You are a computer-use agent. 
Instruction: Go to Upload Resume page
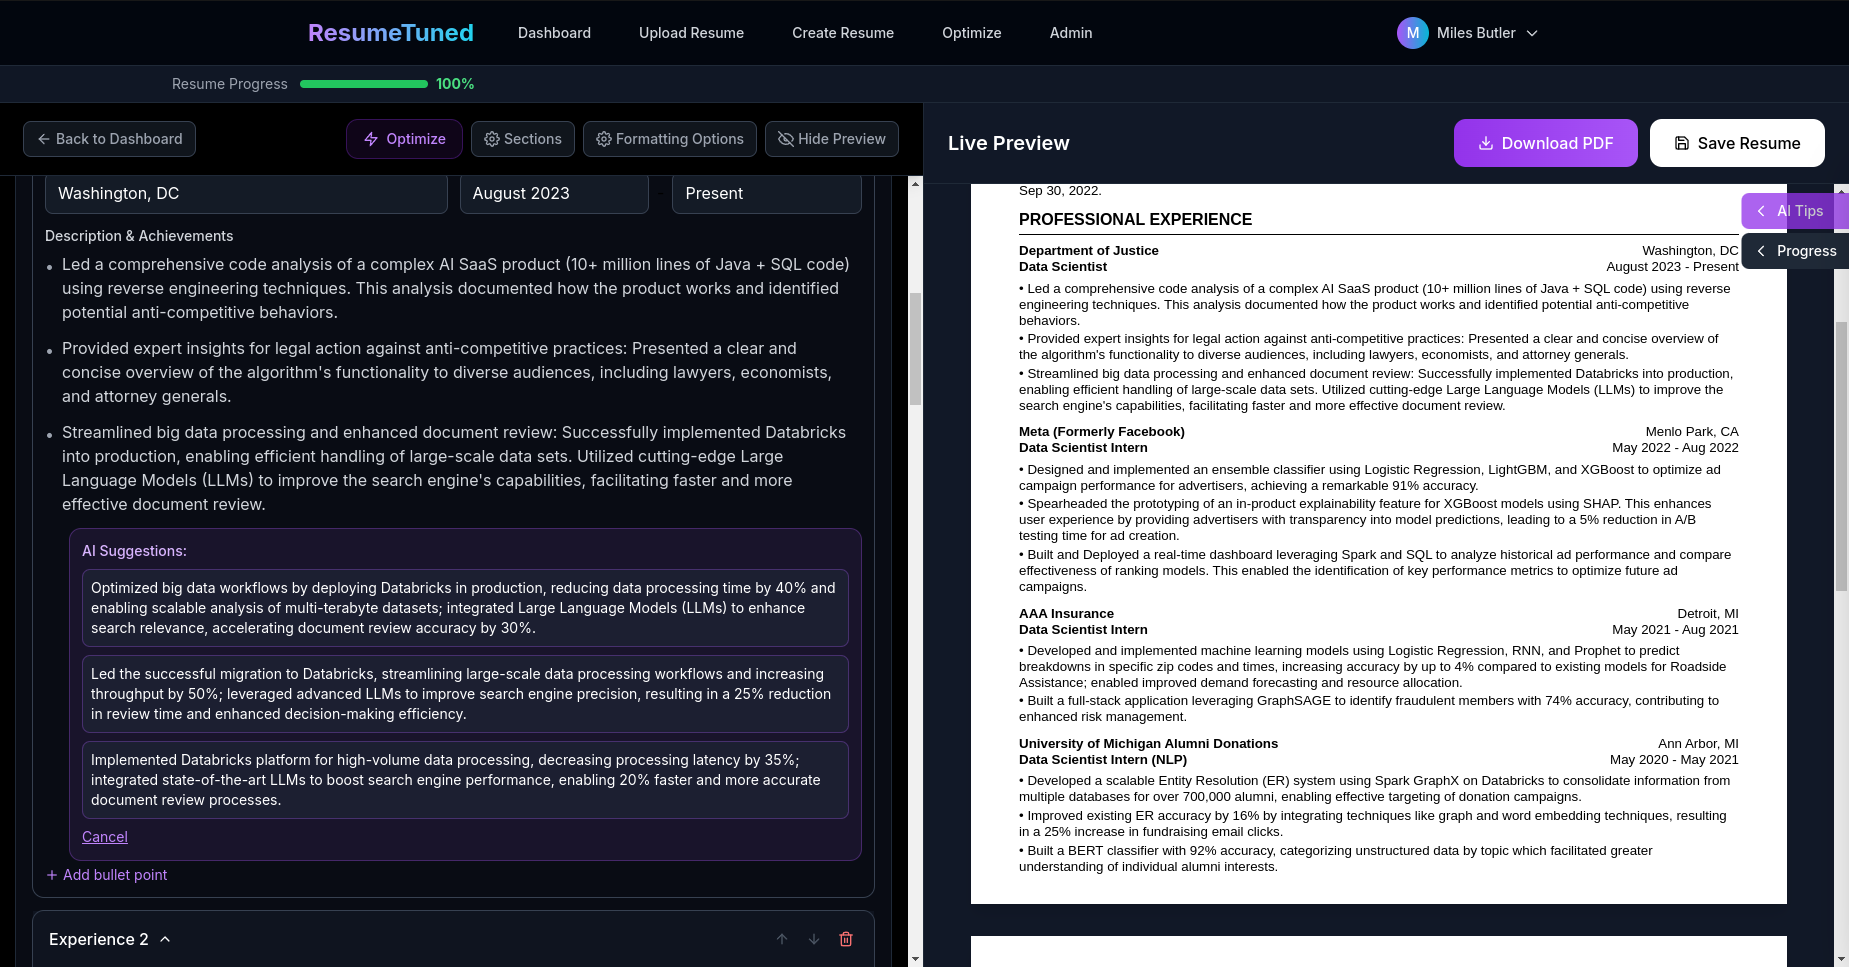tap(691, 33)
